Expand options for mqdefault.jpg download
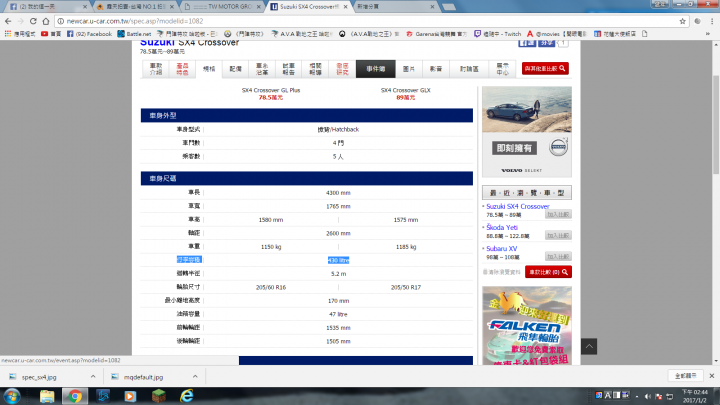The width and height of the screenshot is (720, 405). (x=195, y=377)
